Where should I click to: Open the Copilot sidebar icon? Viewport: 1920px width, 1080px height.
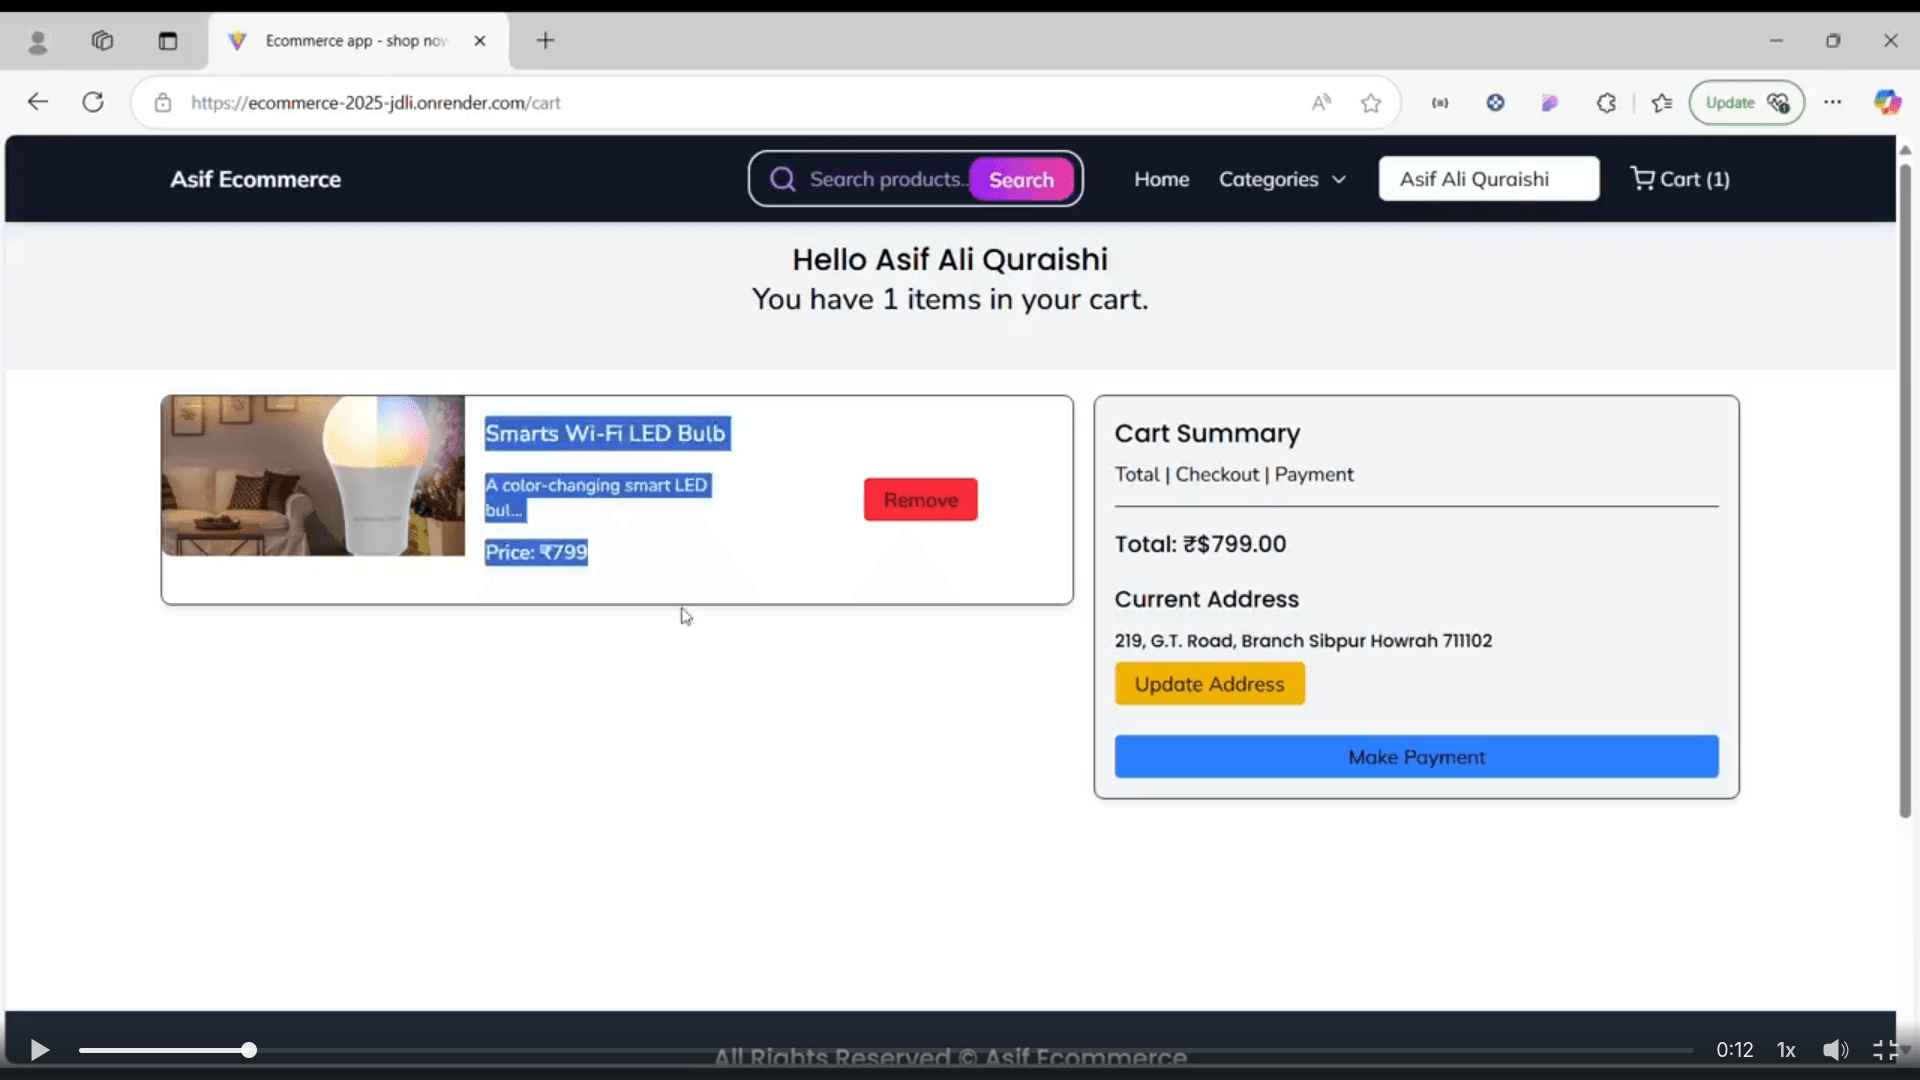pyautogui.click(x=1887, y=102)
